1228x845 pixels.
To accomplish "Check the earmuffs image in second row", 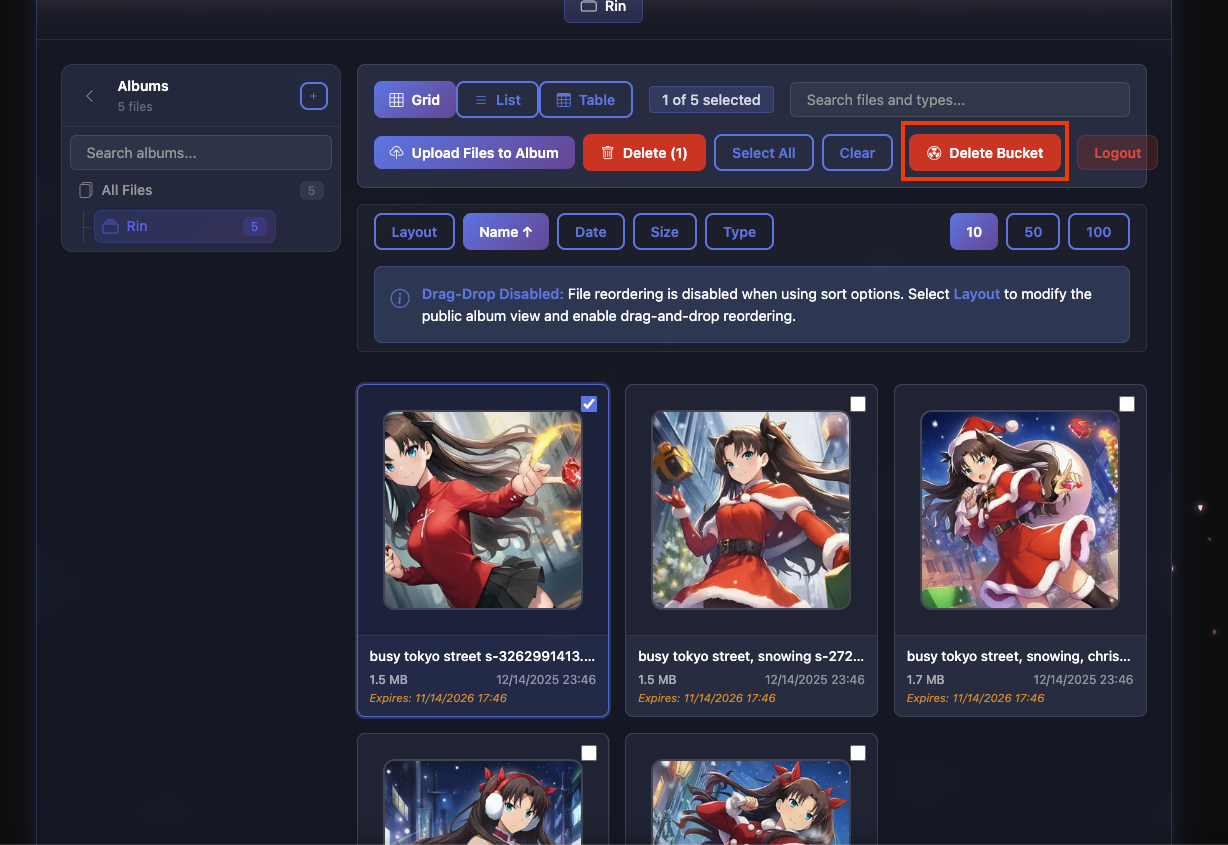I will (589, 753).
